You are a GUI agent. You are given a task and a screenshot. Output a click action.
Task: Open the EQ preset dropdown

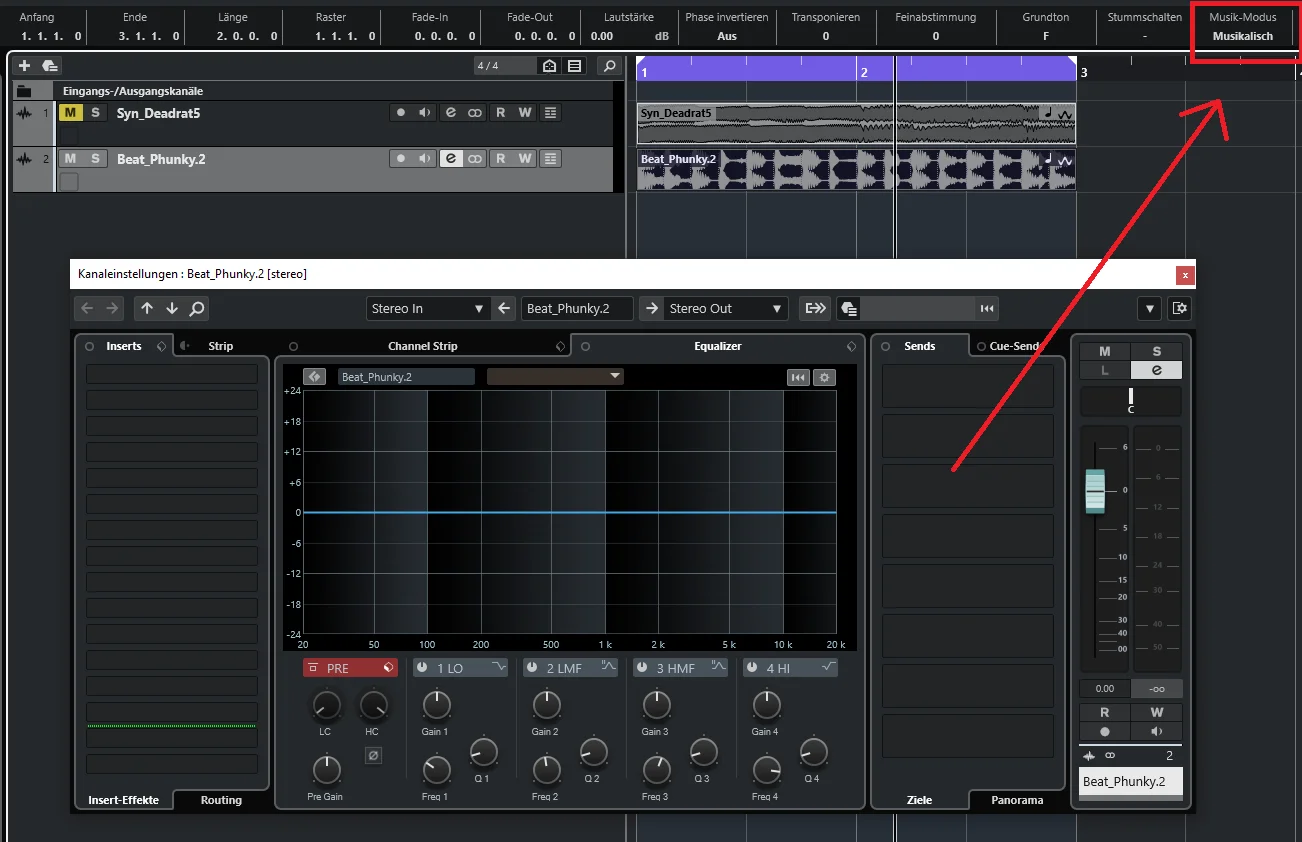coord(555,377)
